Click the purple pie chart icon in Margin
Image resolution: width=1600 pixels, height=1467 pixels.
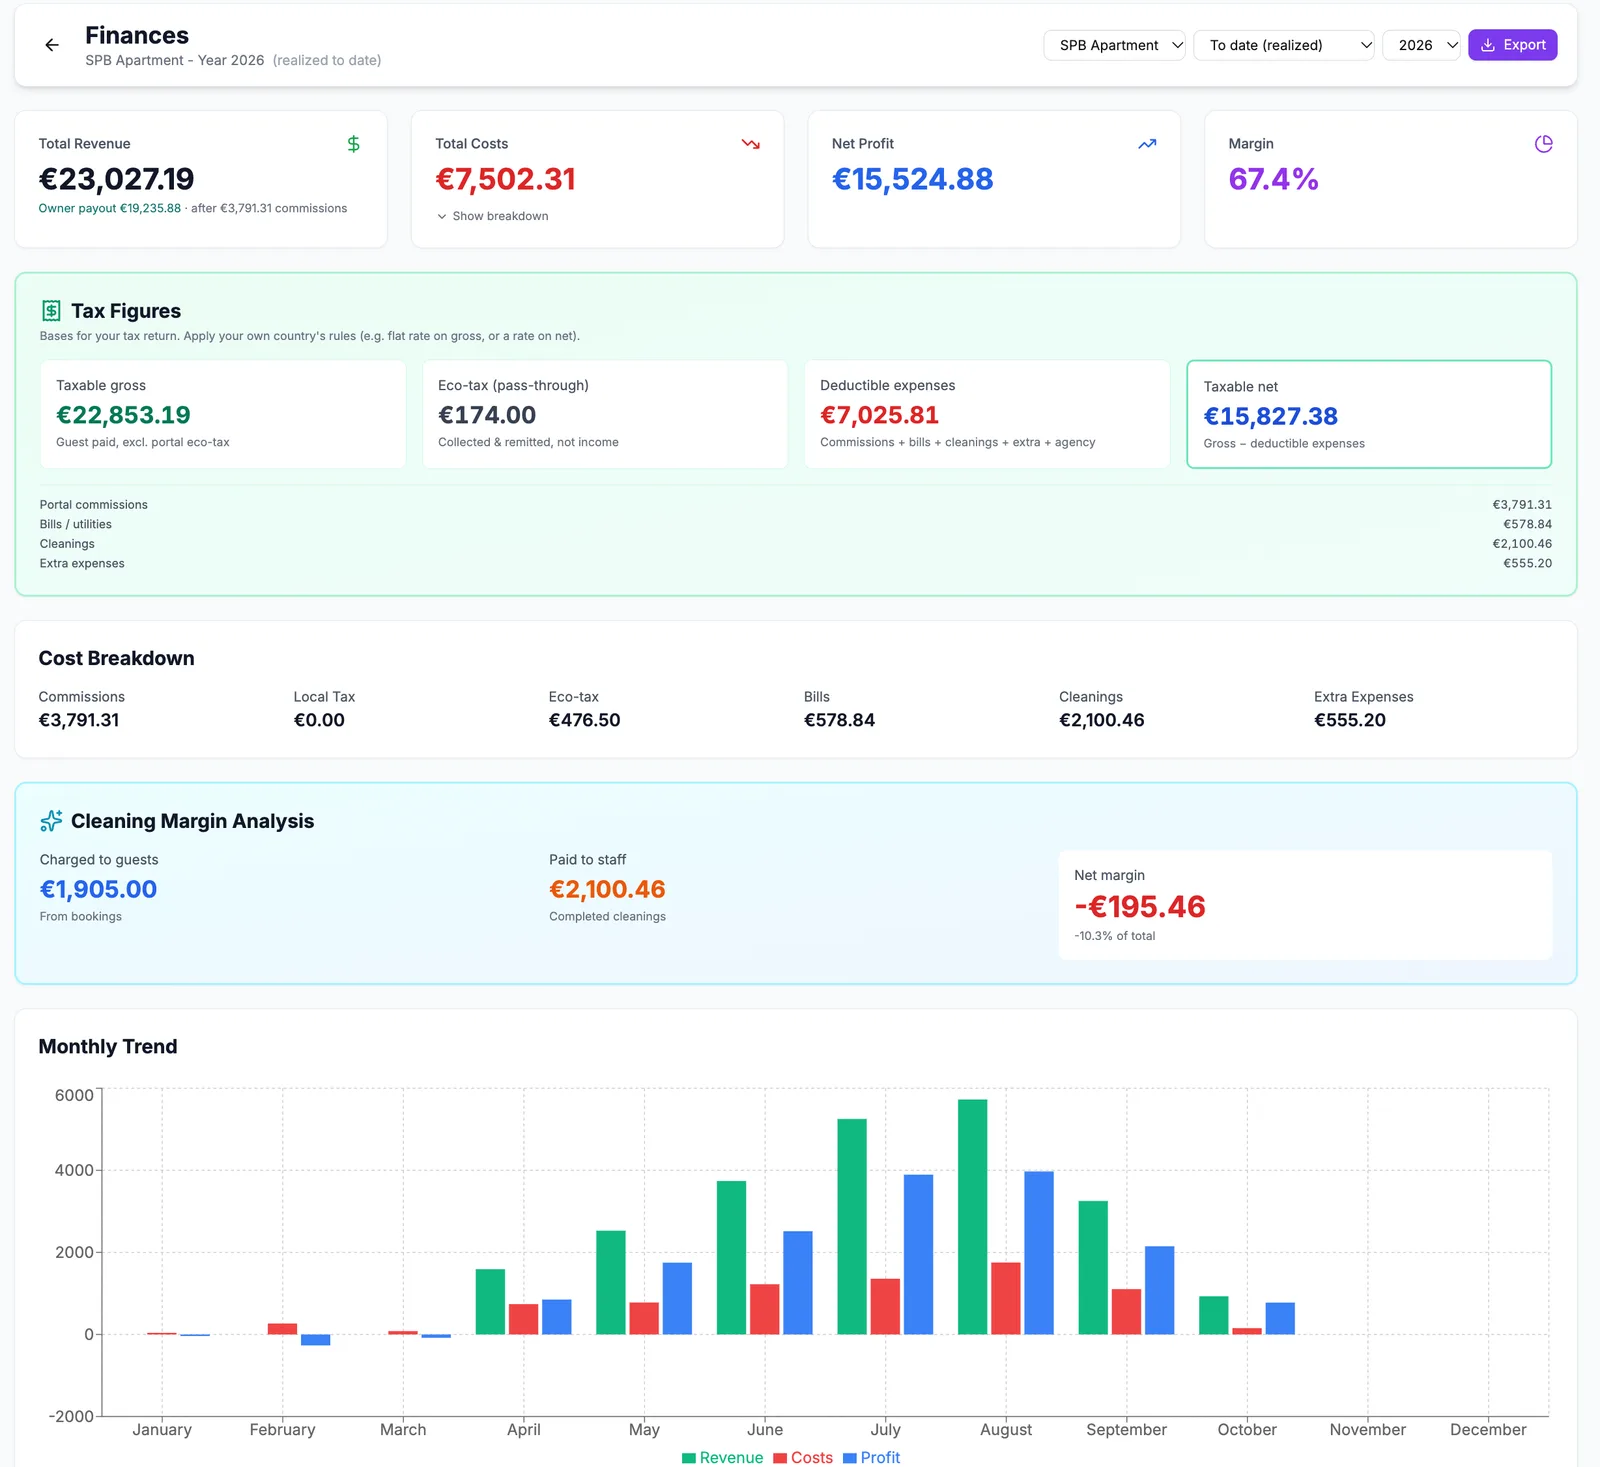tap(1543, 144)
